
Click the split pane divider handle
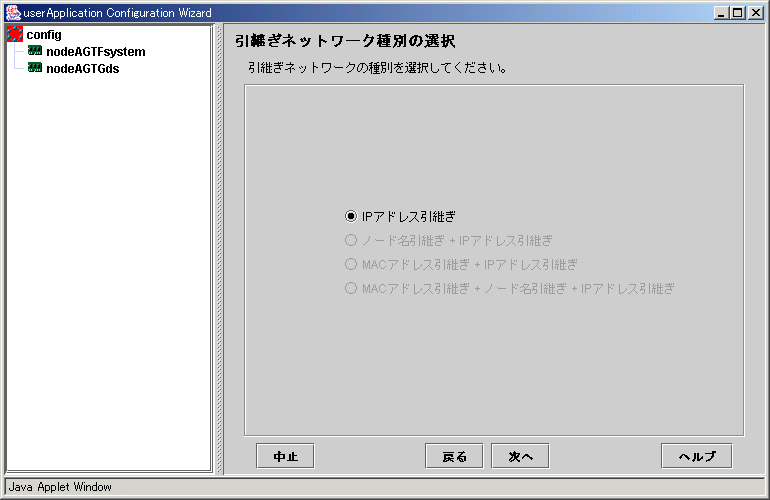click(x=219, y=249)
